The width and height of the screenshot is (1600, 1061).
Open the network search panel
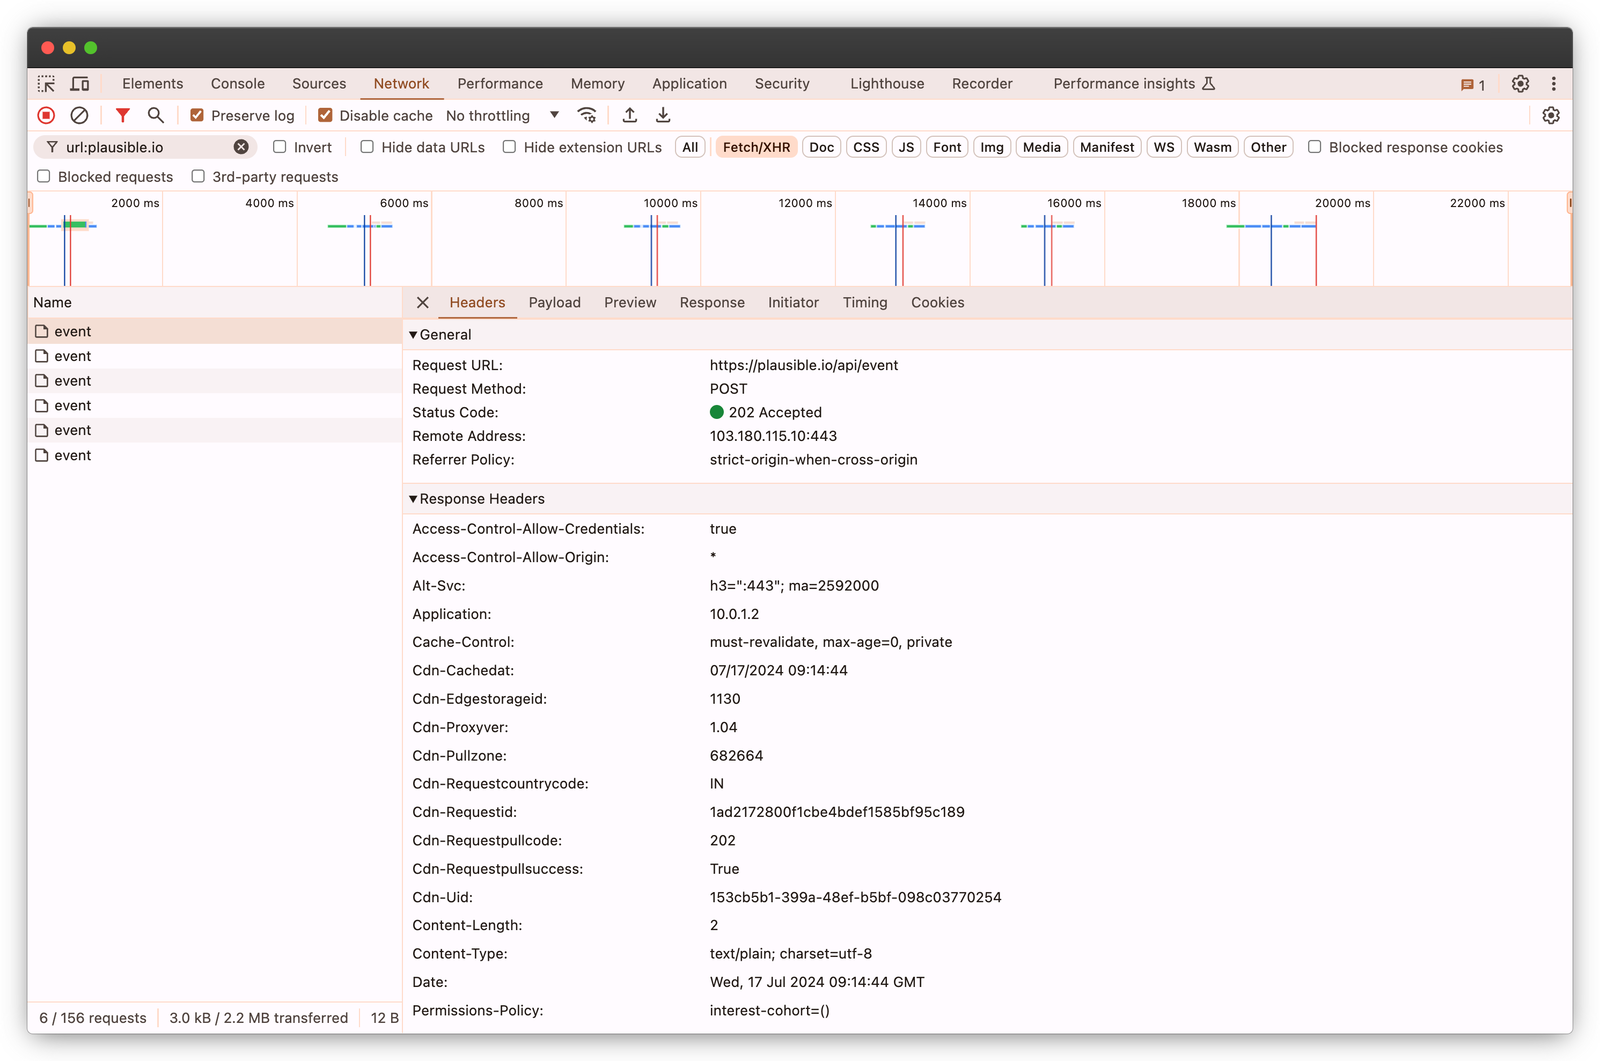156,115
